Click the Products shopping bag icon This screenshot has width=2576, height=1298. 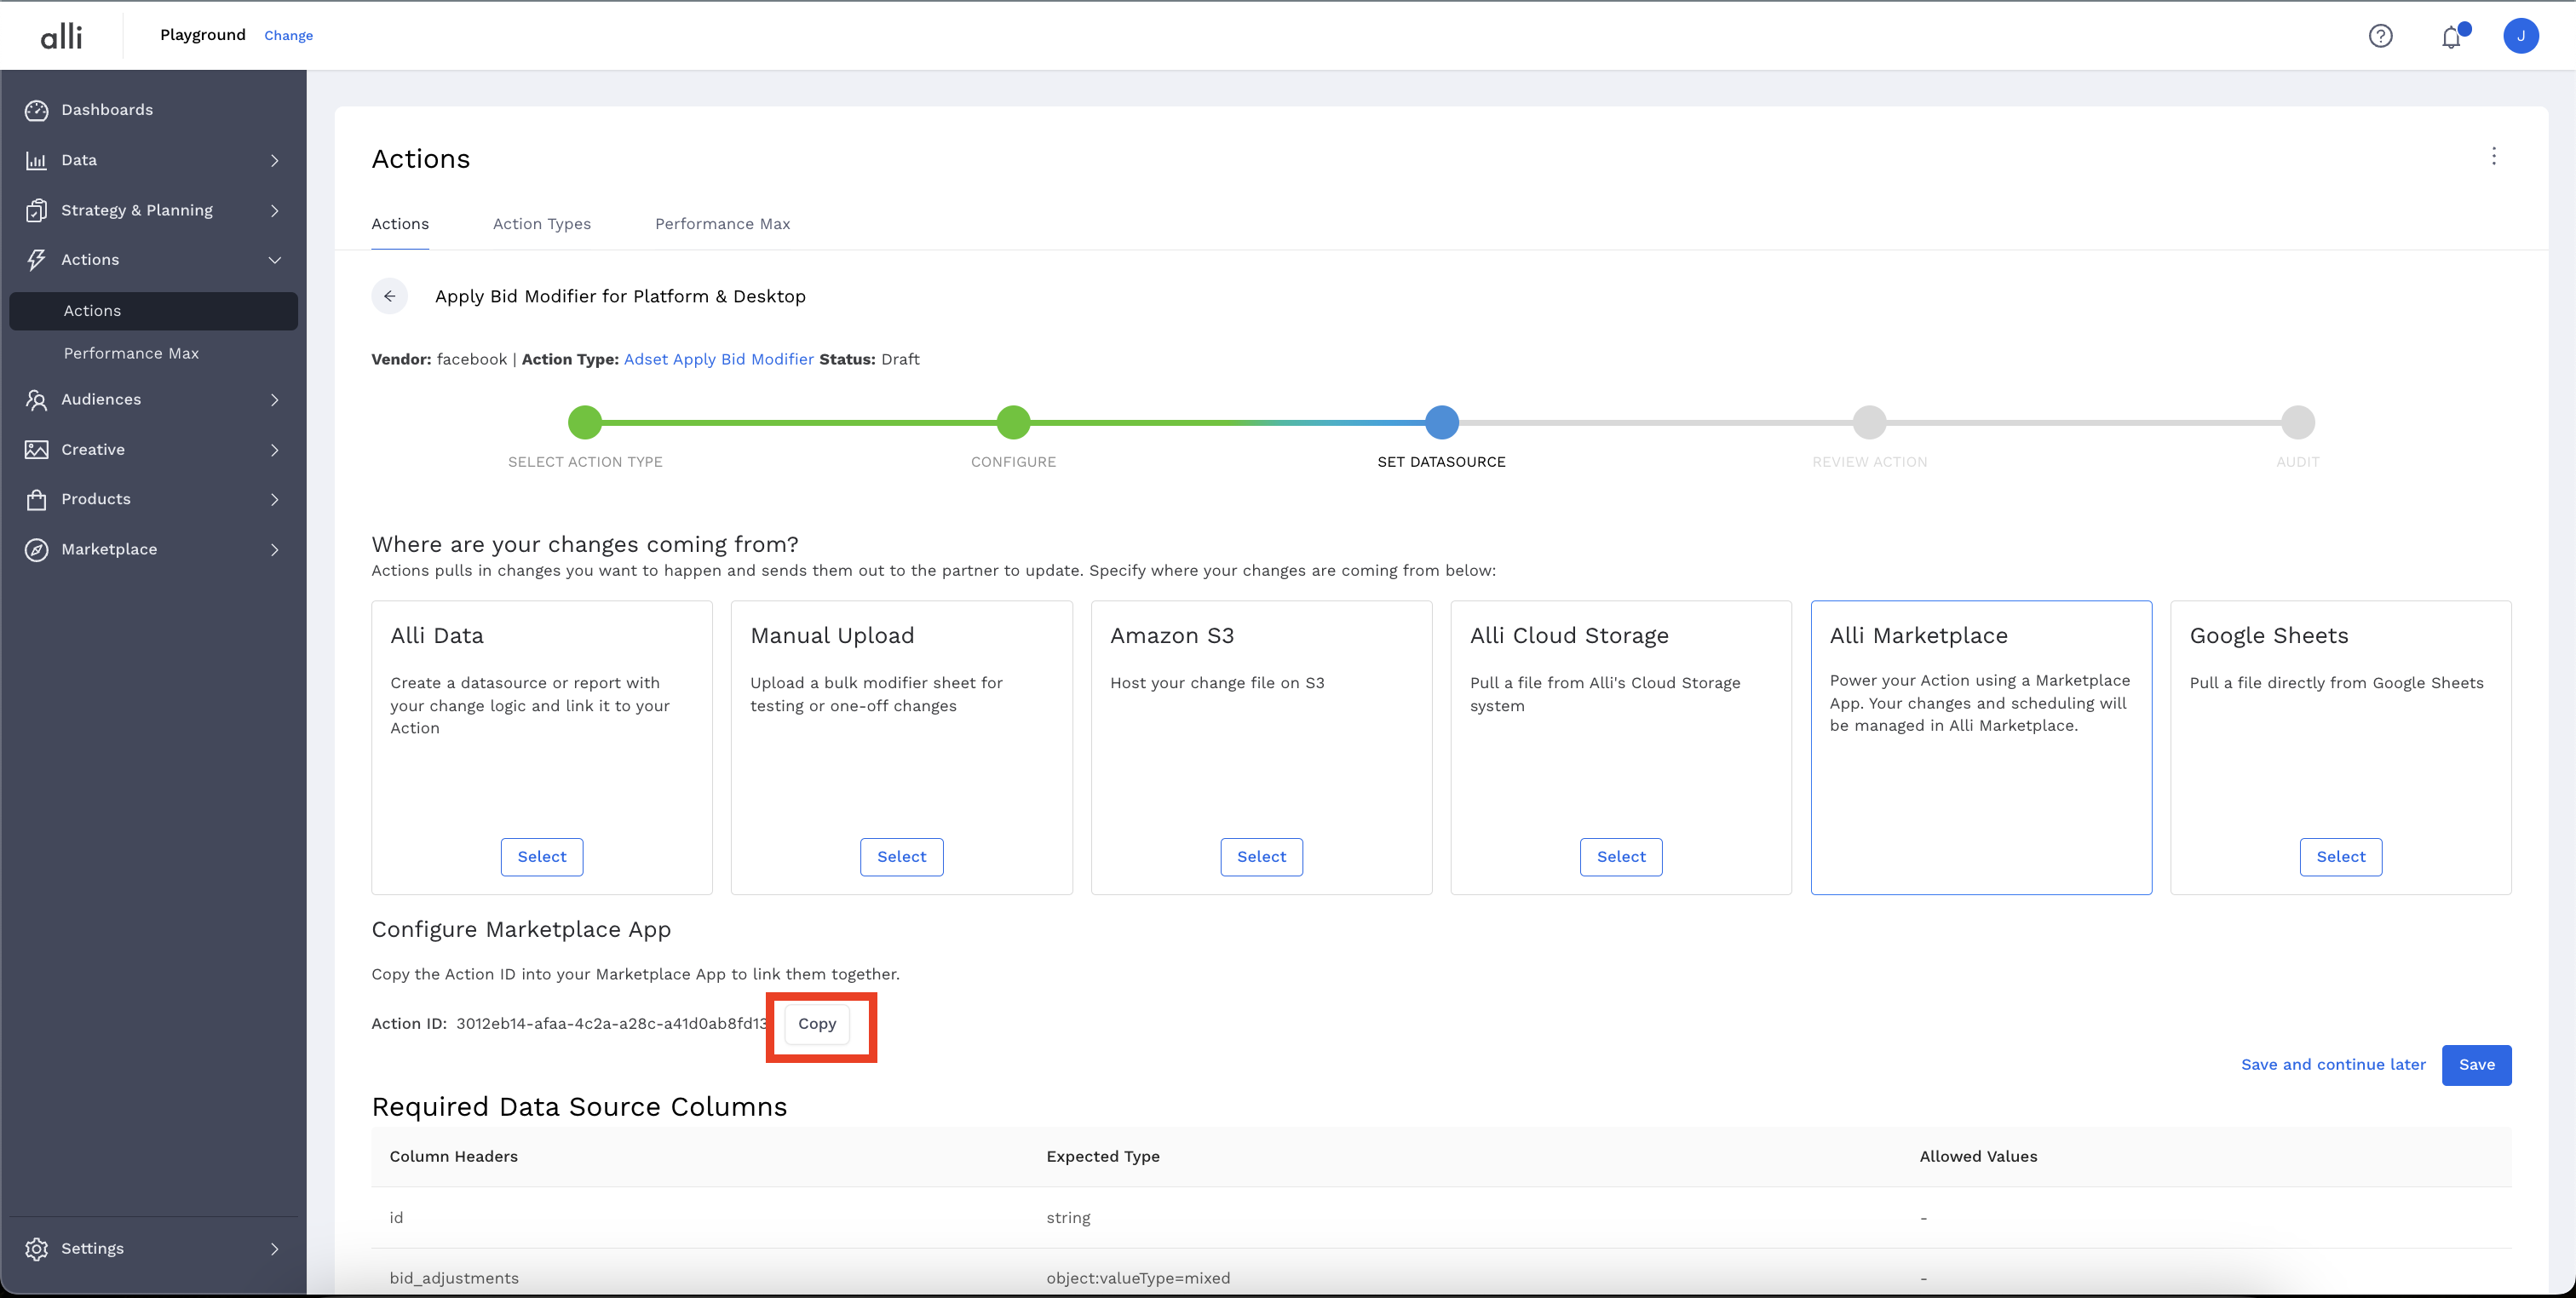[37, 499]
